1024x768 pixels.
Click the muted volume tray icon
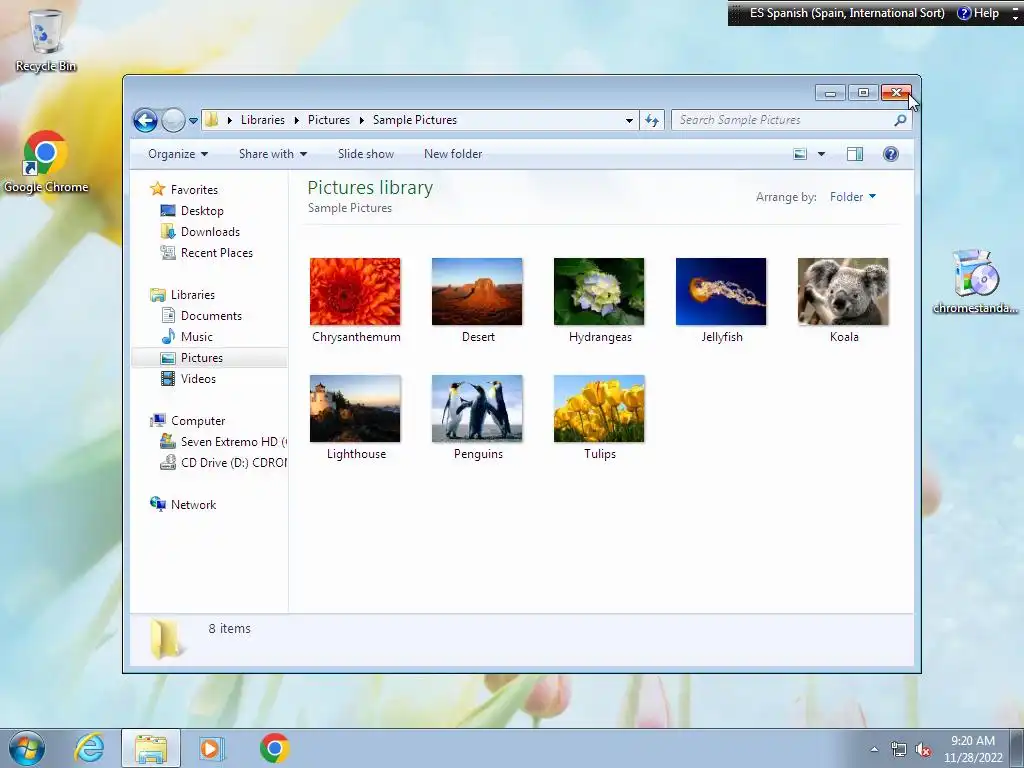[x=923, y=750]
